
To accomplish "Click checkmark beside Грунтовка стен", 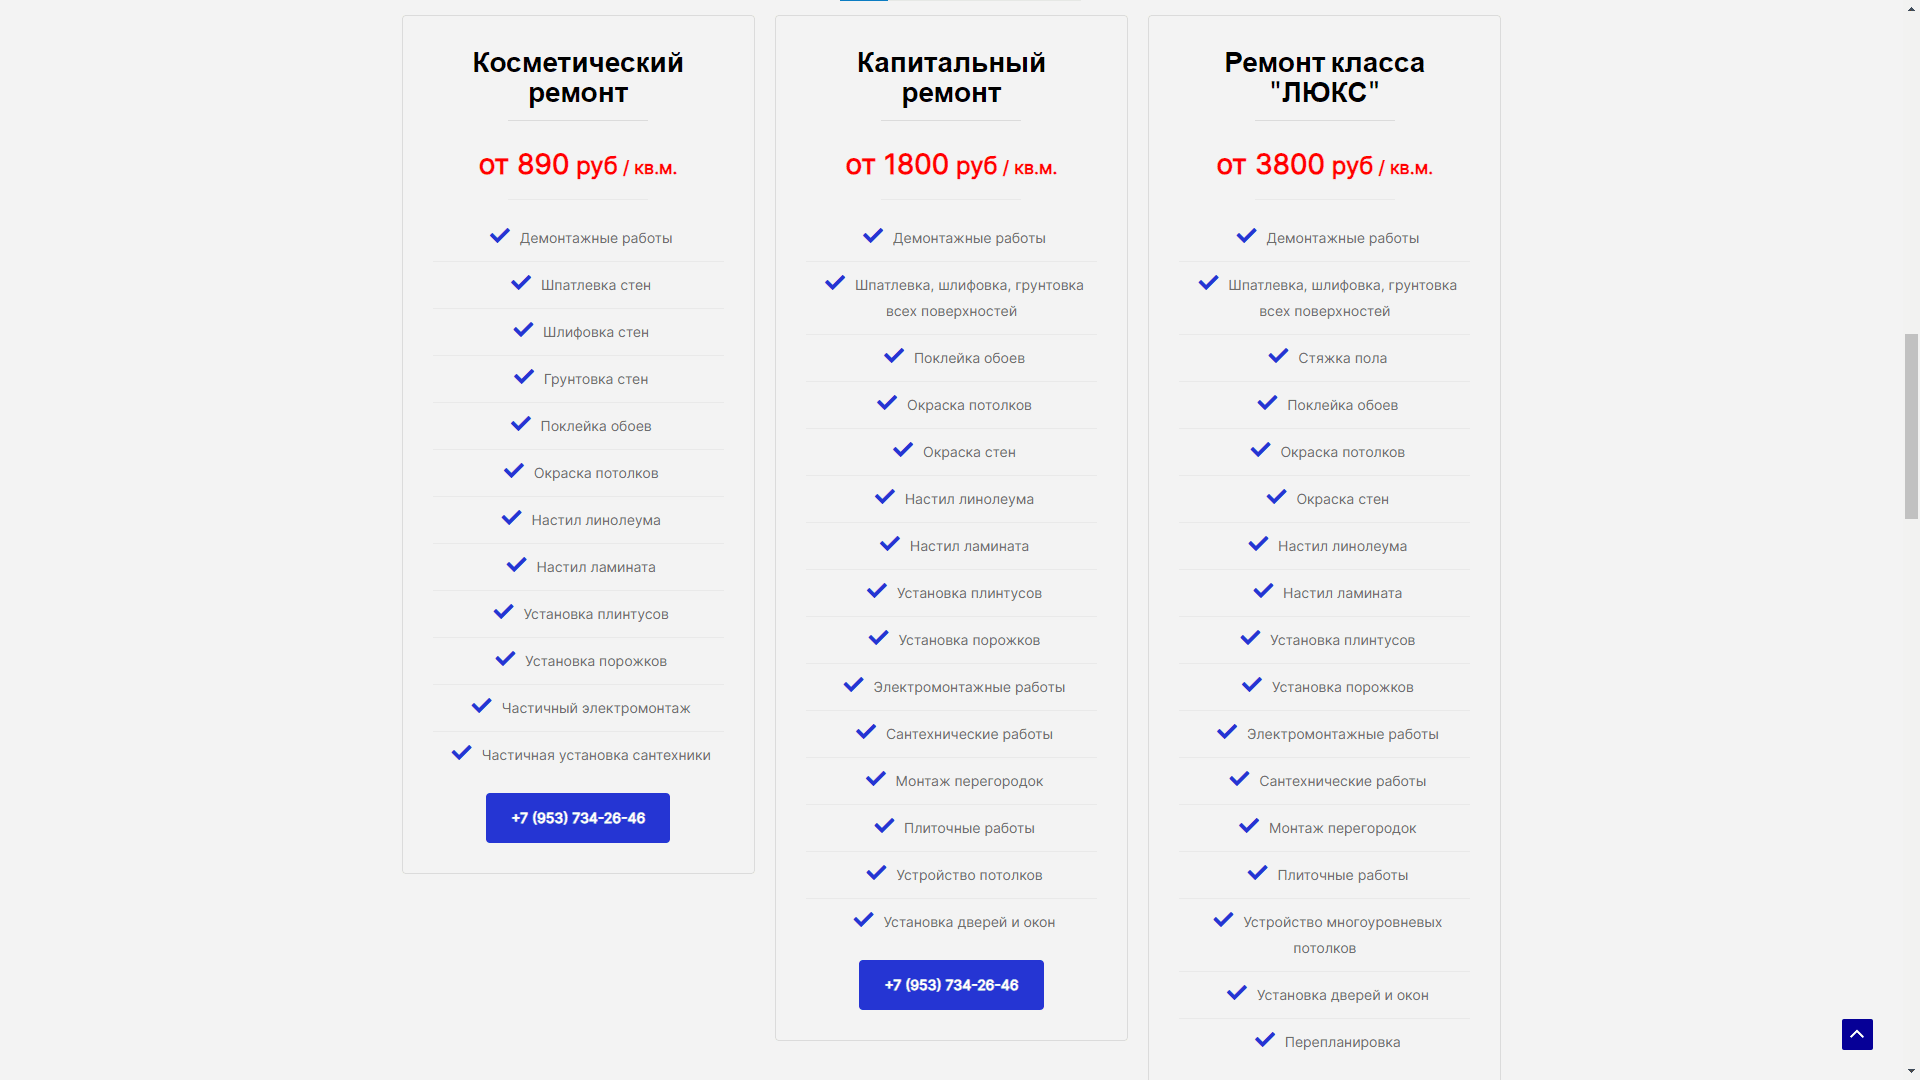I will (x=524, y=377).
